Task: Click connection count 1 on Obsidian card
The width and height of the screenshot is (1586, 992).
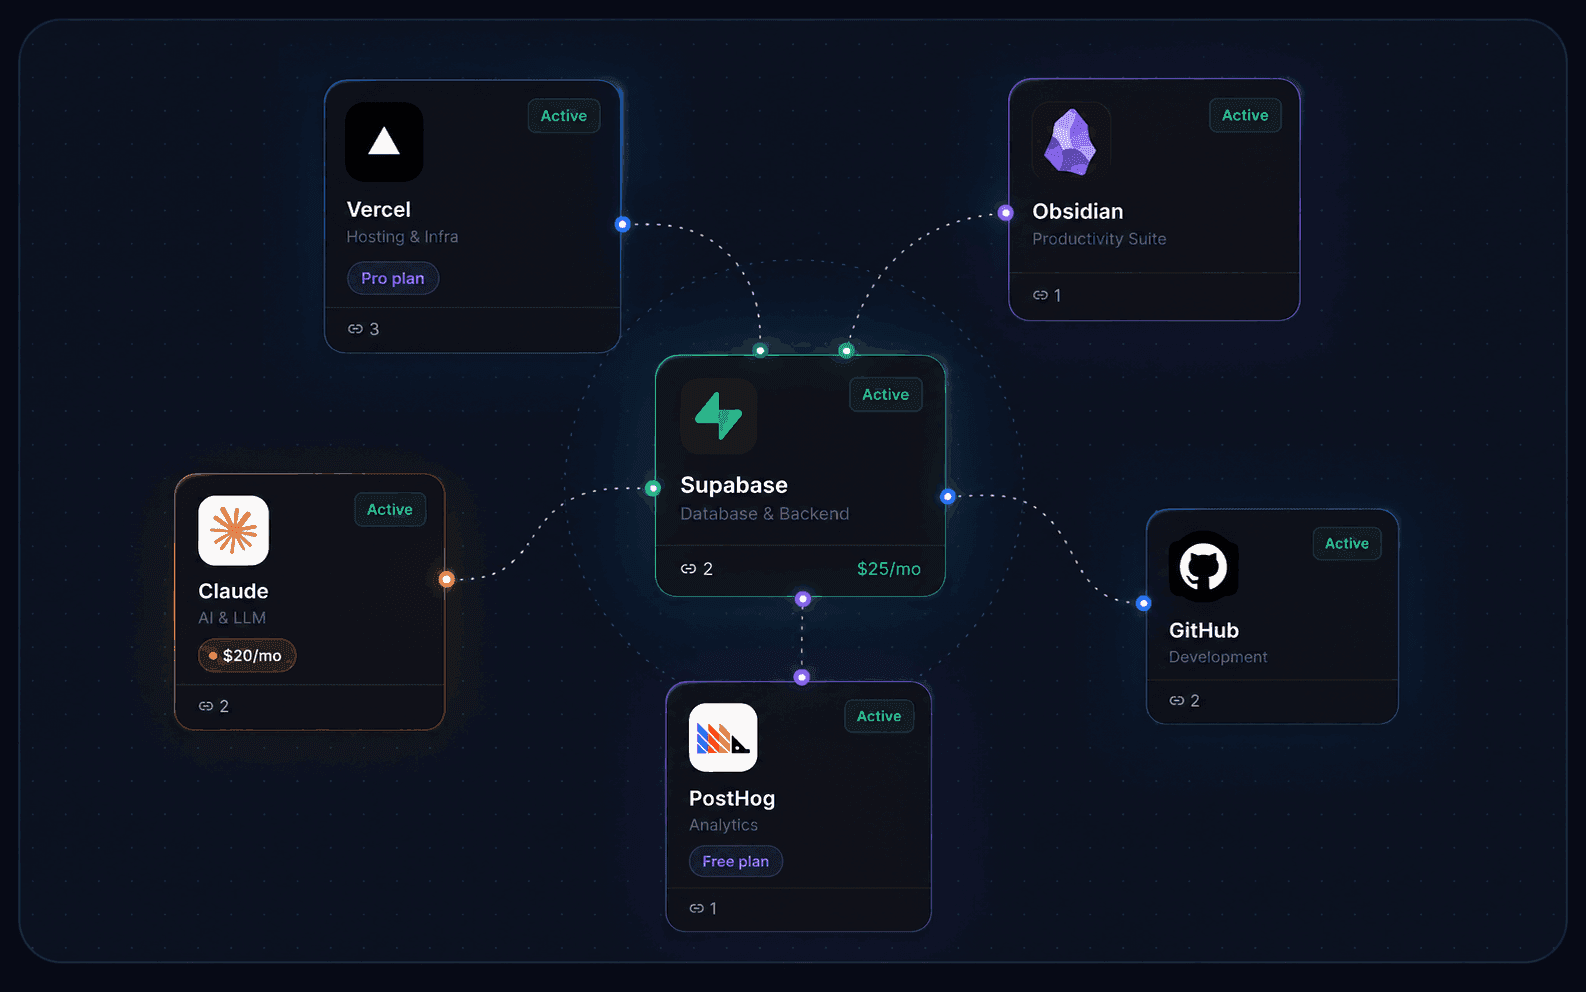Action: (1057, 295)
